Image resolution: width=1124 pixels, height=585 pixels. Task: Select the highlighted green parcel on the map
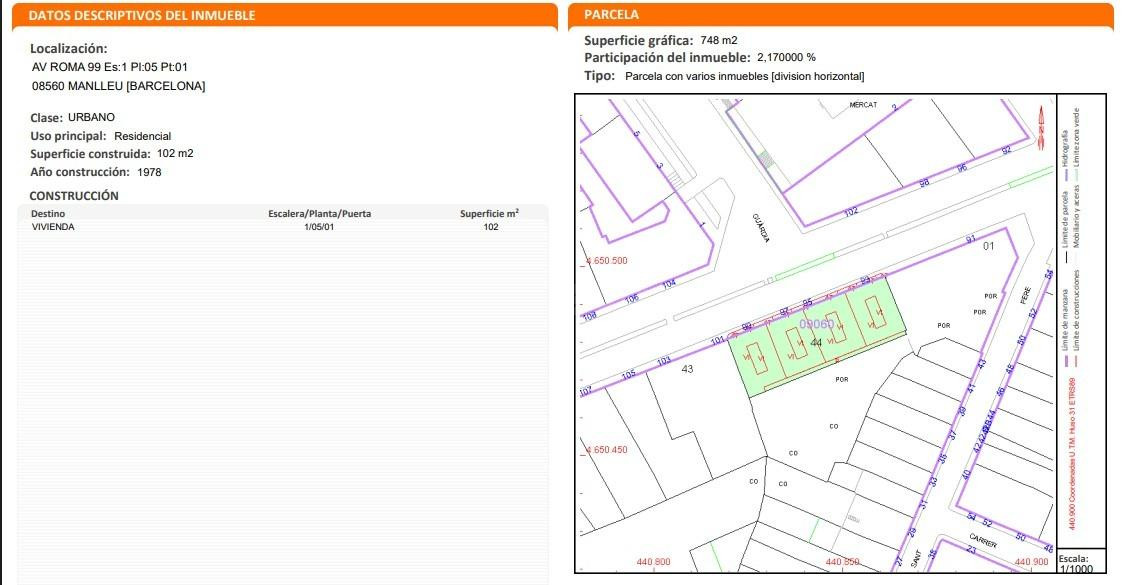[x=817, y=336]
